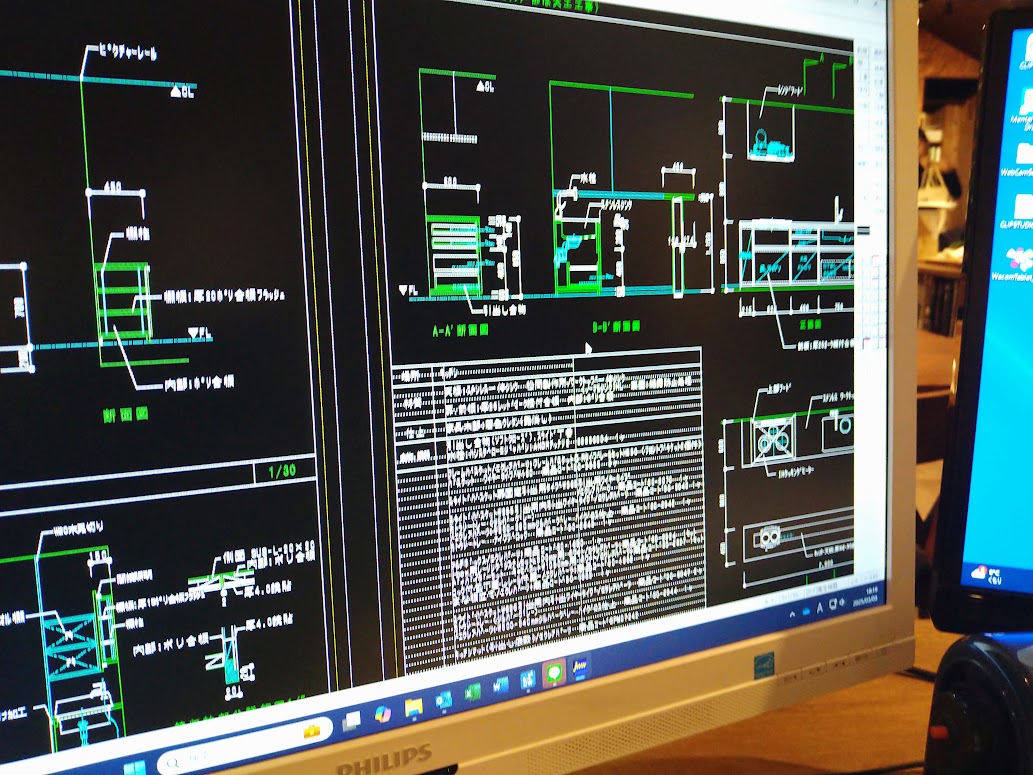The width and height of the screenshot is (1033, 775).
Task: Open Task View on the taskbar
Action: point(351,720)
